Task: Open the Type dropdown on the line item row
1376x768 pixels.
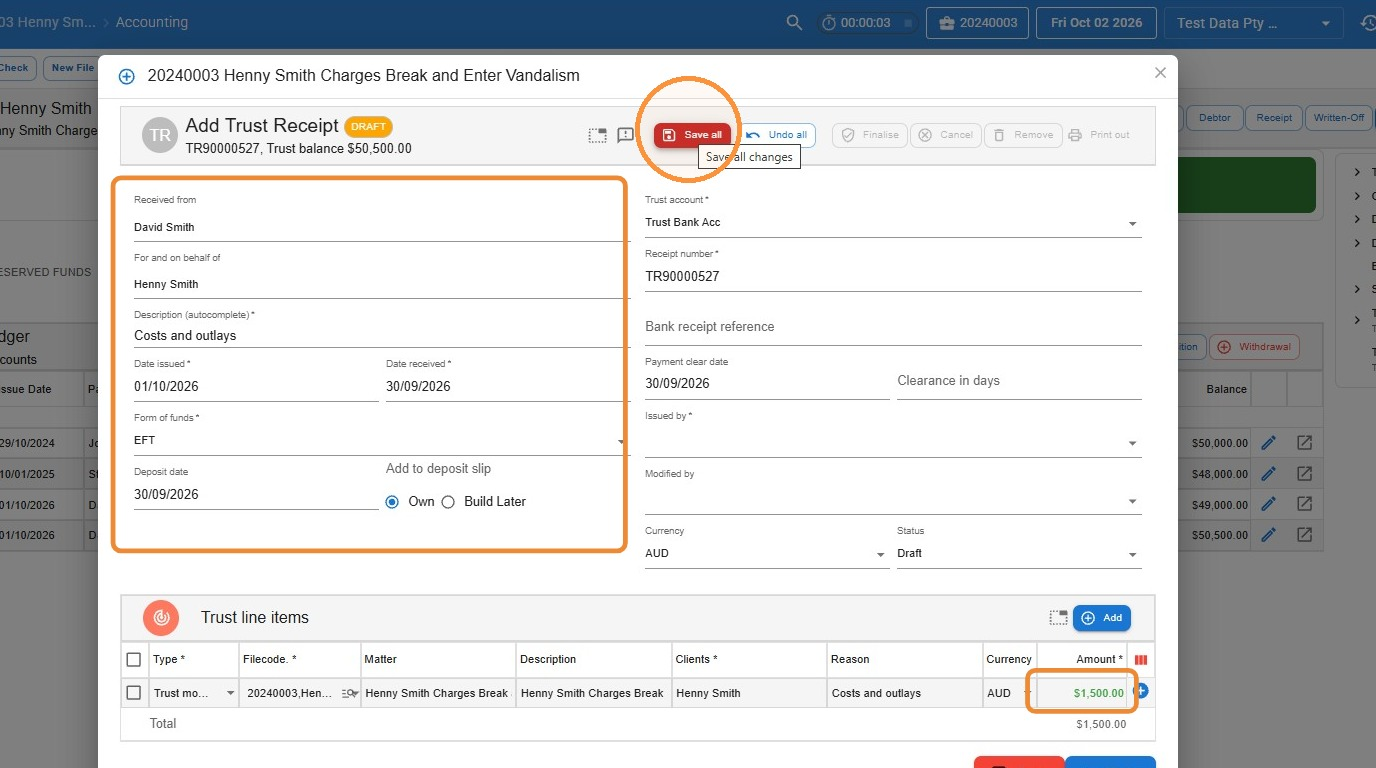Action: 231,694
